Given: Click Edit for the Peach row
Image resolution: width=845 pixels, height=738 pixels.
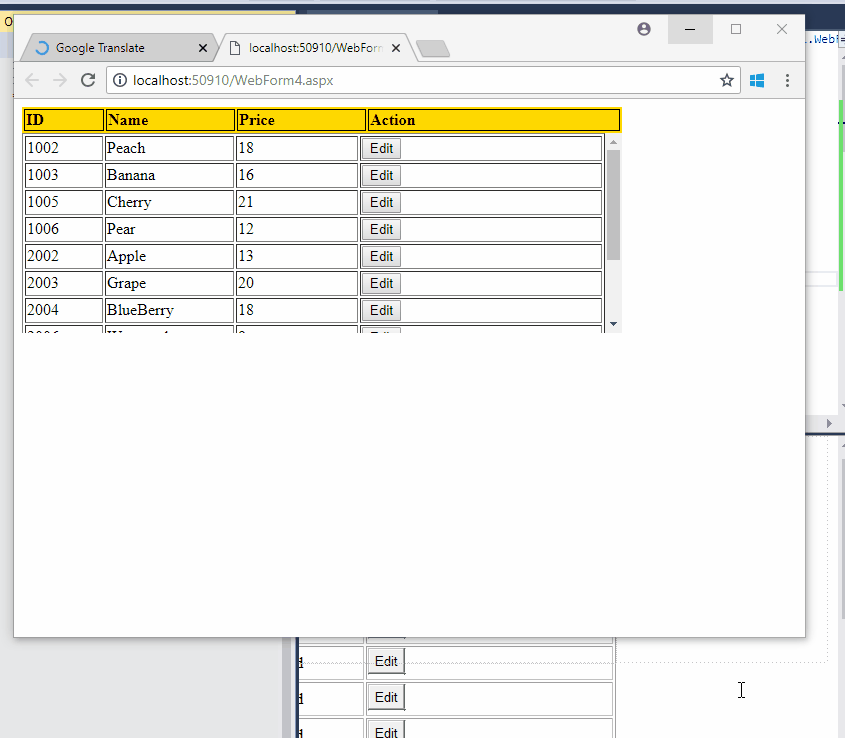Looking at the screenshot, I should click(380, 148).
